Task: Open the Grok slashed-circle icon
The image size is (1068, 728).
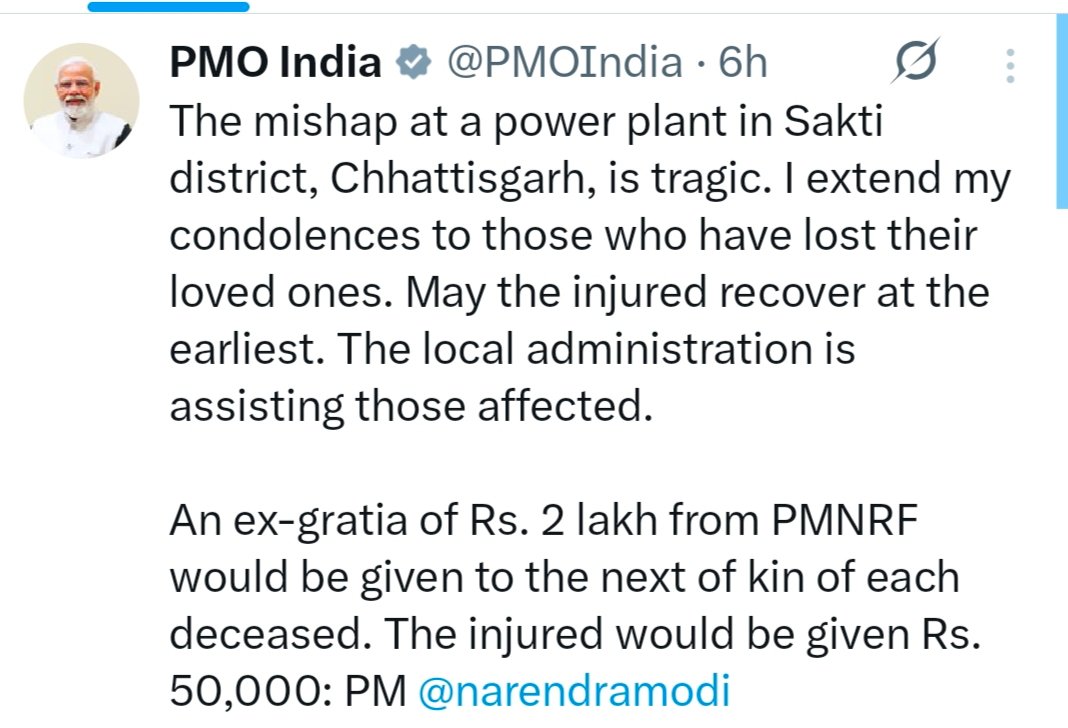Action: click(x=916, y=65)
